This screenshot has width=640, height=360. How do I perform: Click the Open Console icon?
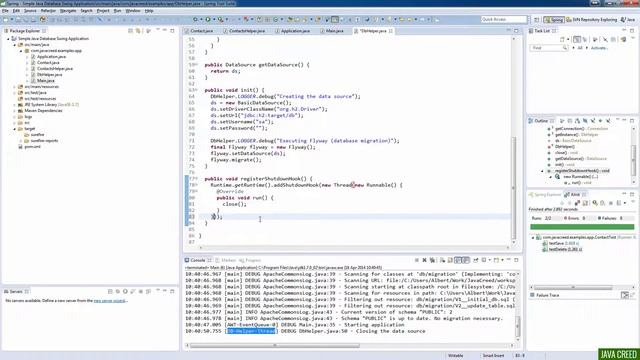click(x=496, y=260)
